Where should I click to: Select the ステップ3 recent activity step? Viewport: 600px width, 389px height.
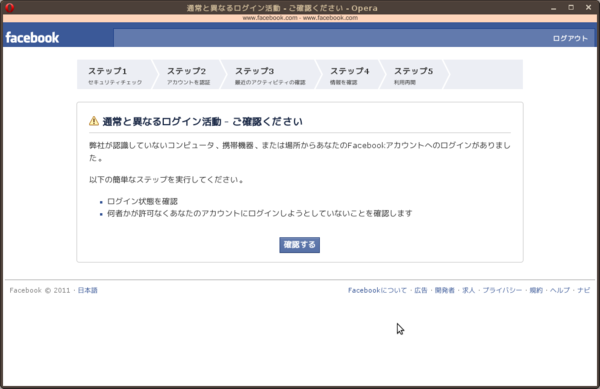point(270,75)
